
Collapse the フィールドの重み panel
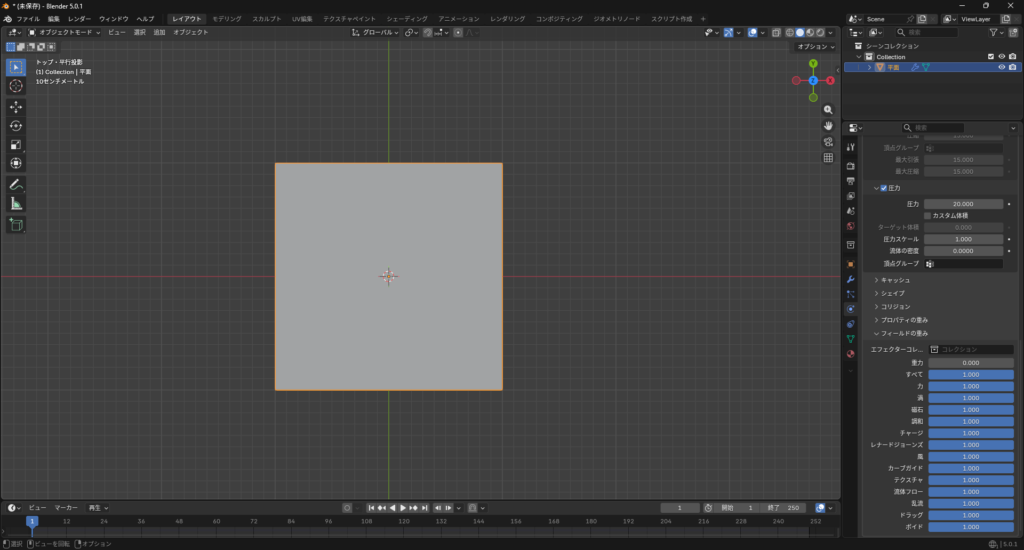tap(904, 333)
